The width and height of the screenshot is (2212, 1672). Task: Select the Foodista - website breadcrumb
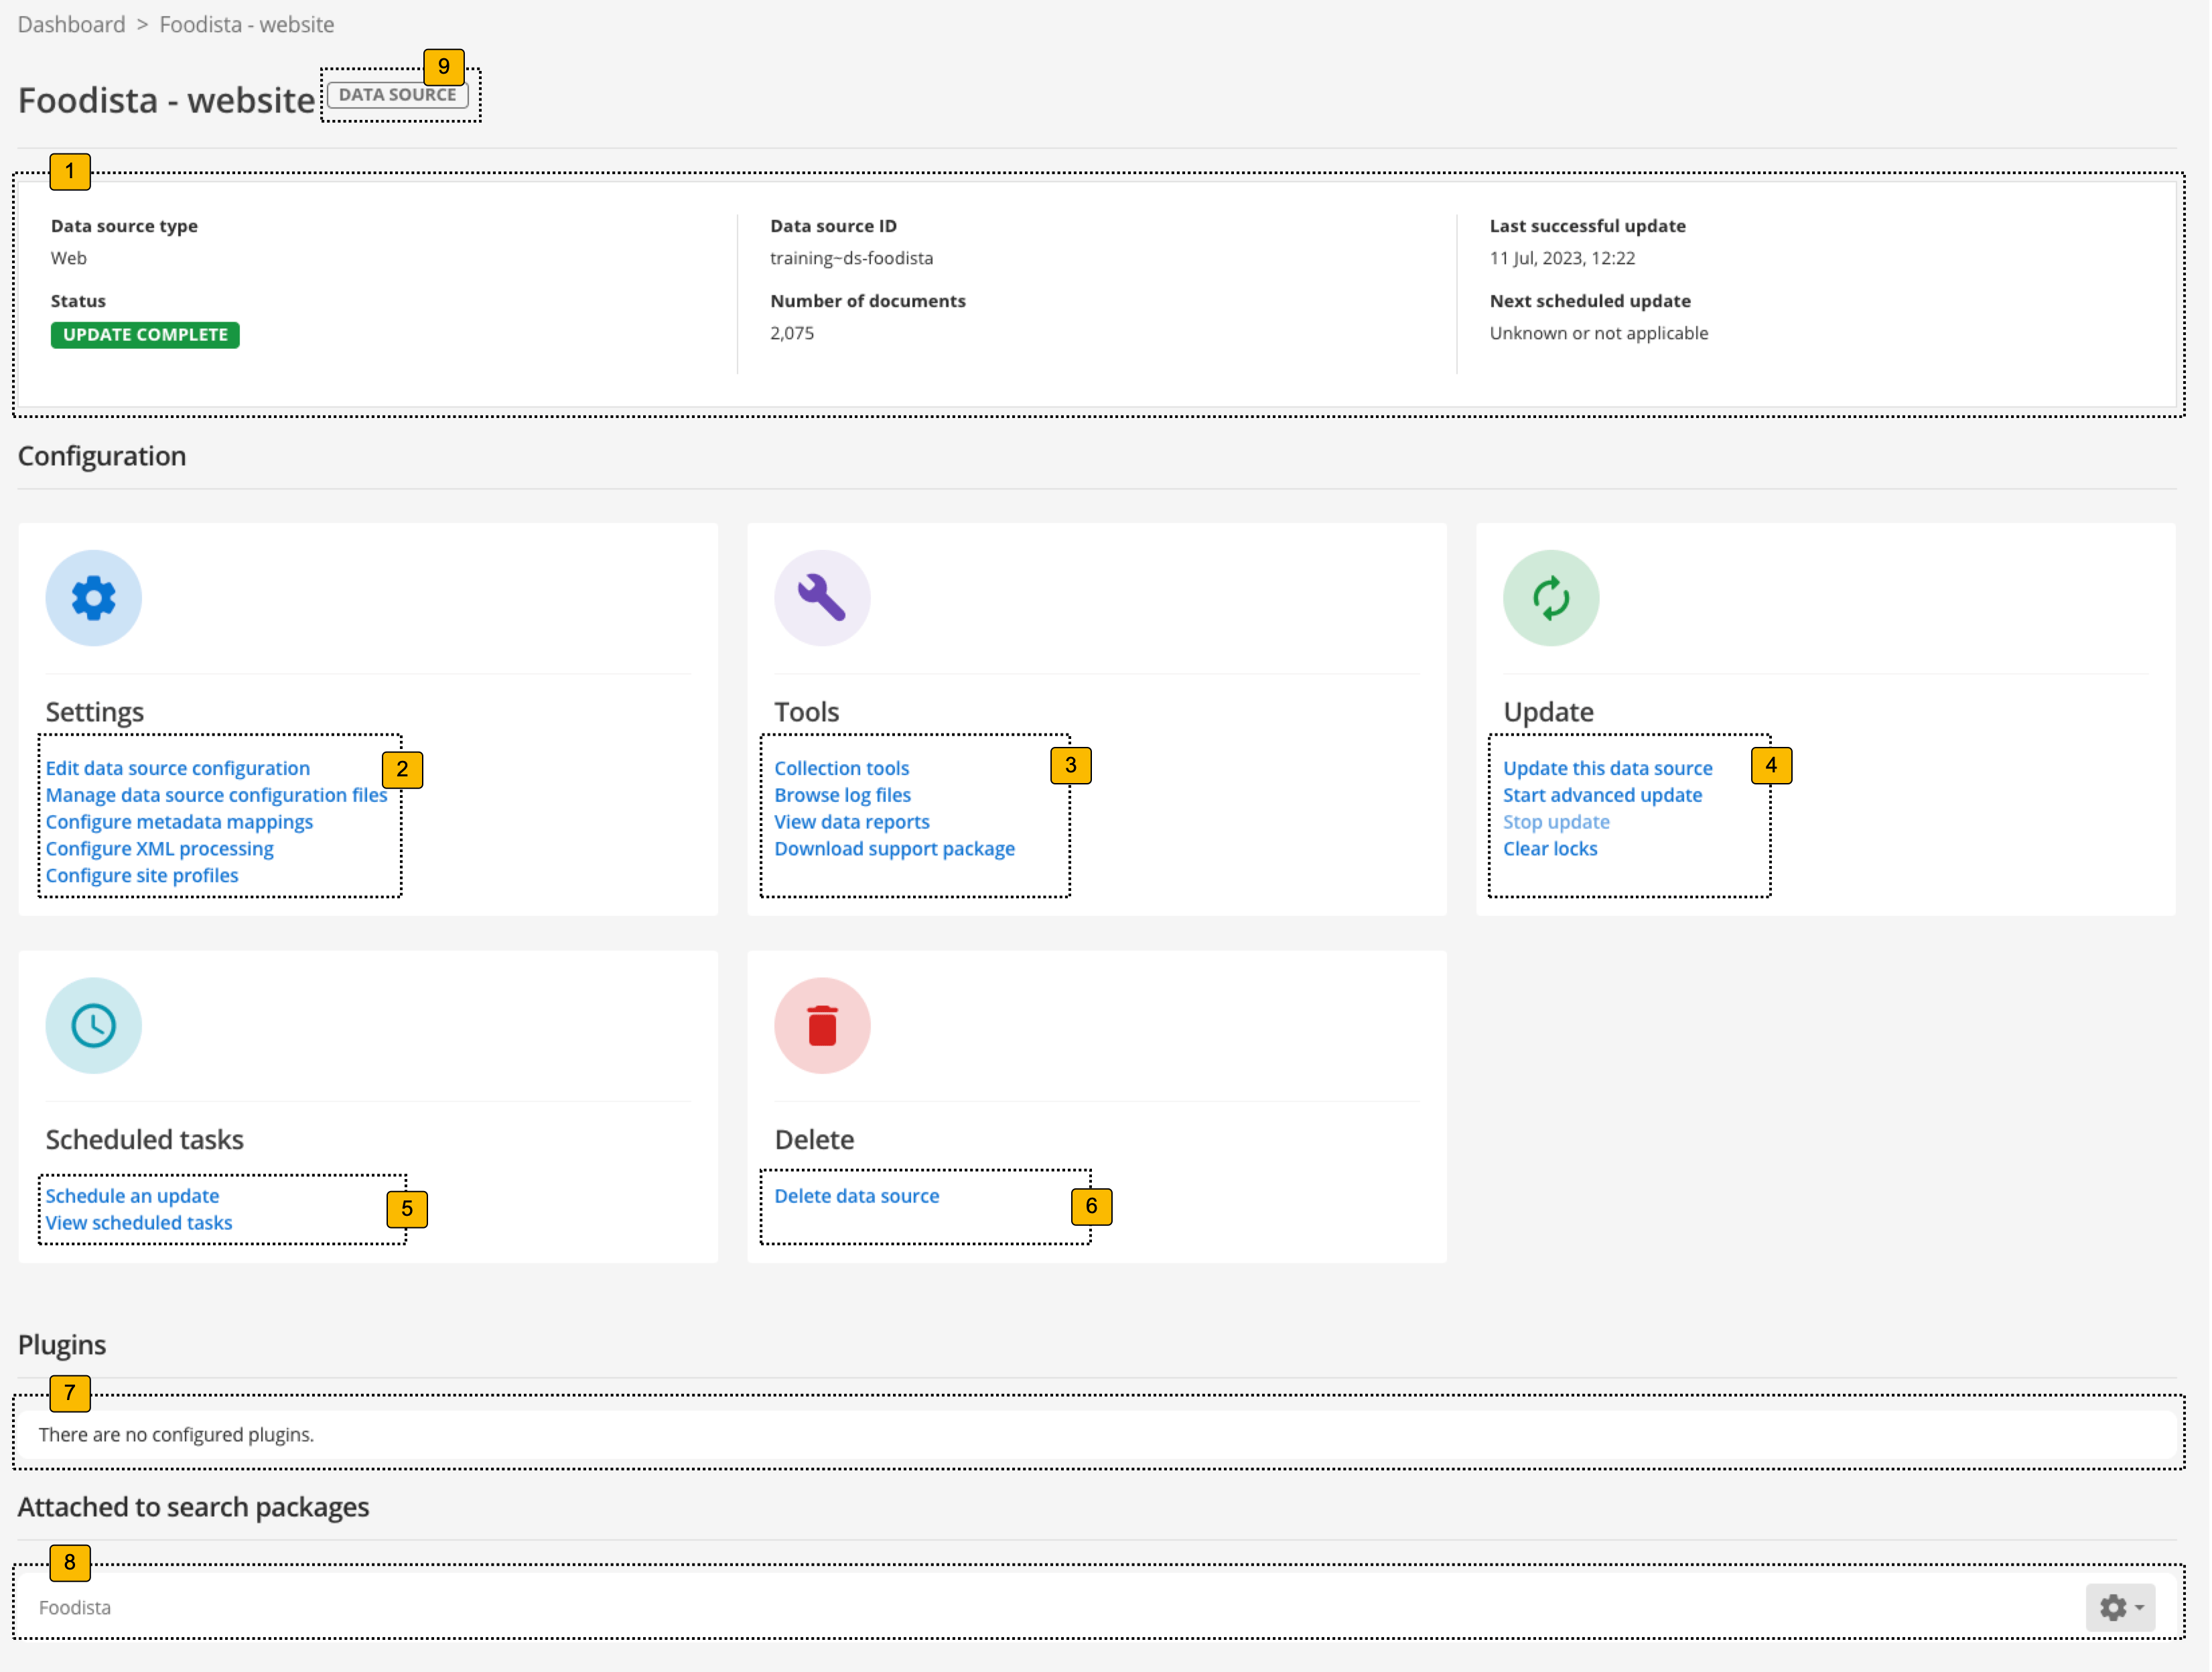(246, 24)
